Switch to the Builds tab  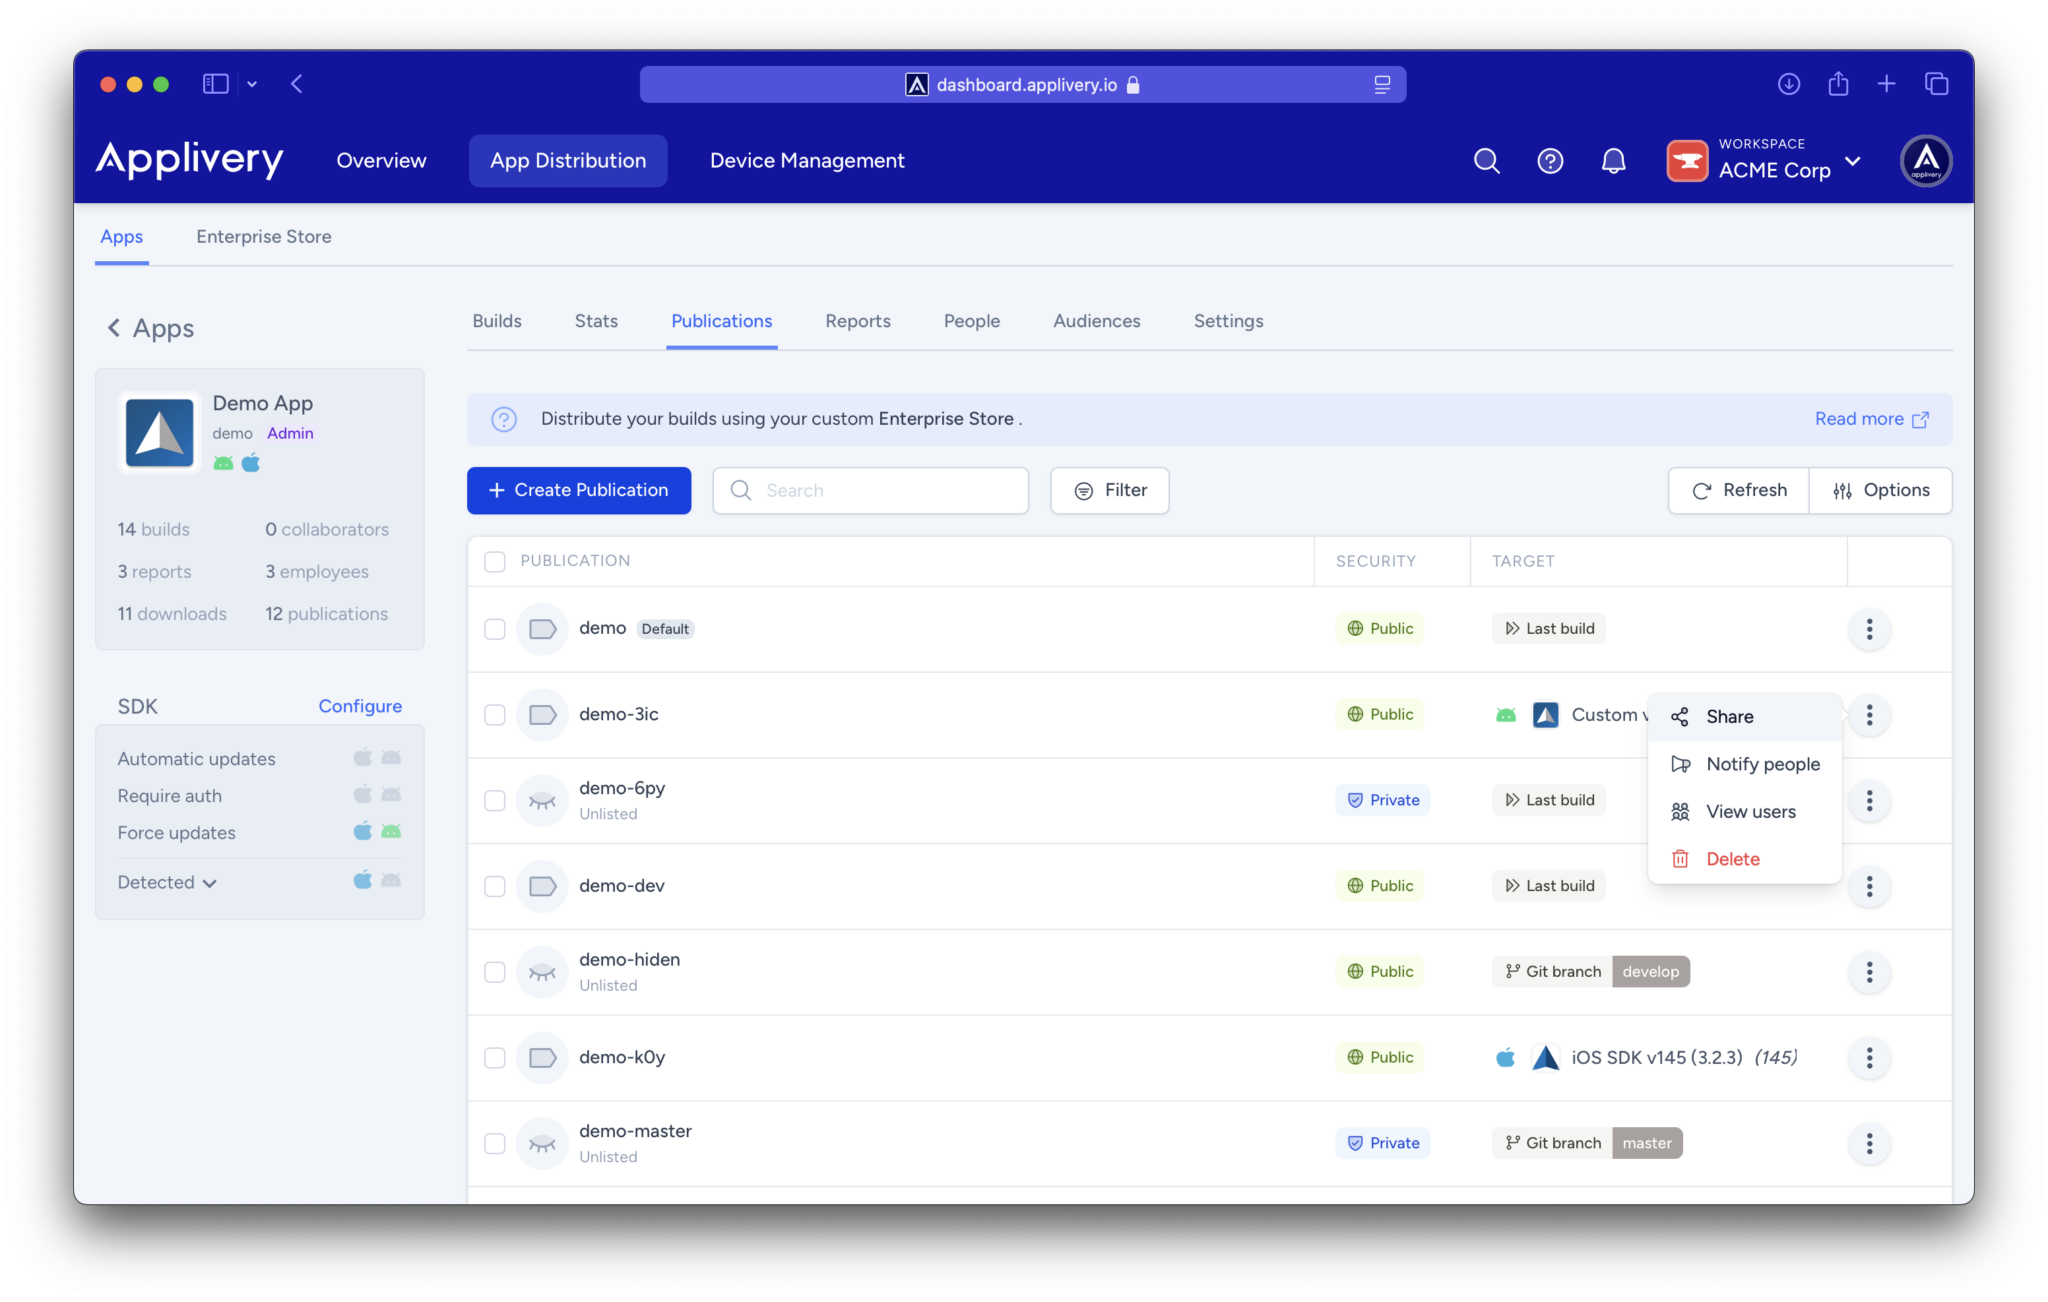click(x=497, y=321)
